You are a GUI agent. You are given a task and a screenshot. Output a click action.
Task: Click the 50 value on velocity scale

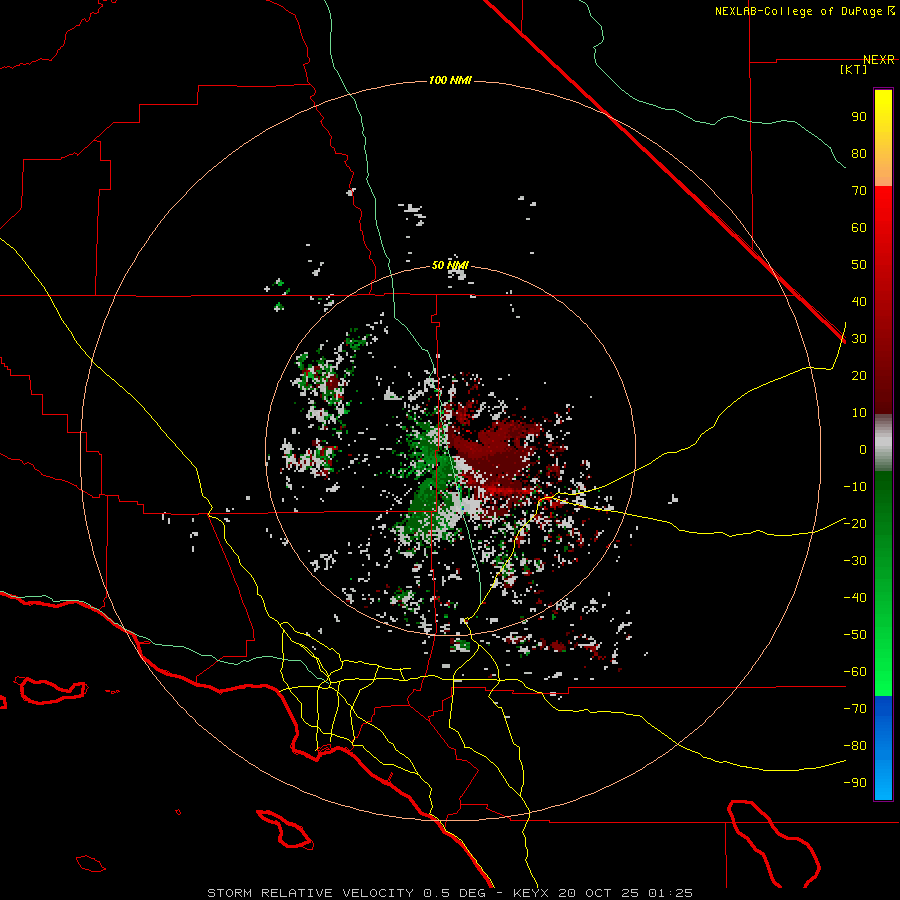pyautogui.click(x=859, y=265)
